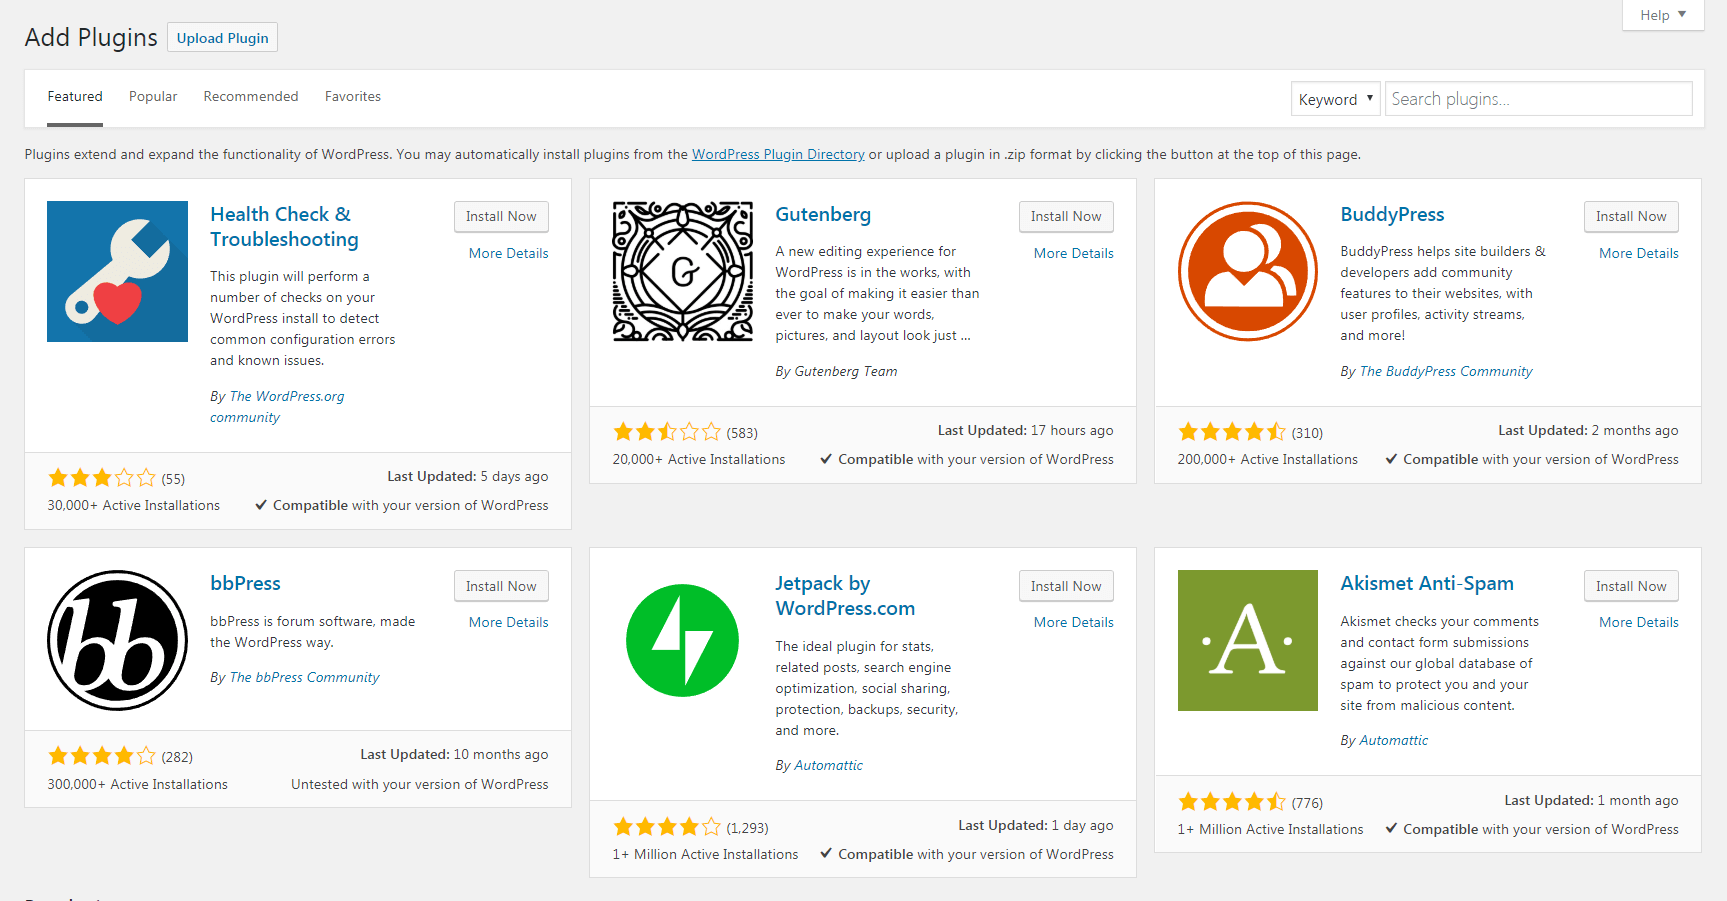Click the star rating for BuddyPress
Screen dimensions: 1727x901
[x=1232, y=431]
